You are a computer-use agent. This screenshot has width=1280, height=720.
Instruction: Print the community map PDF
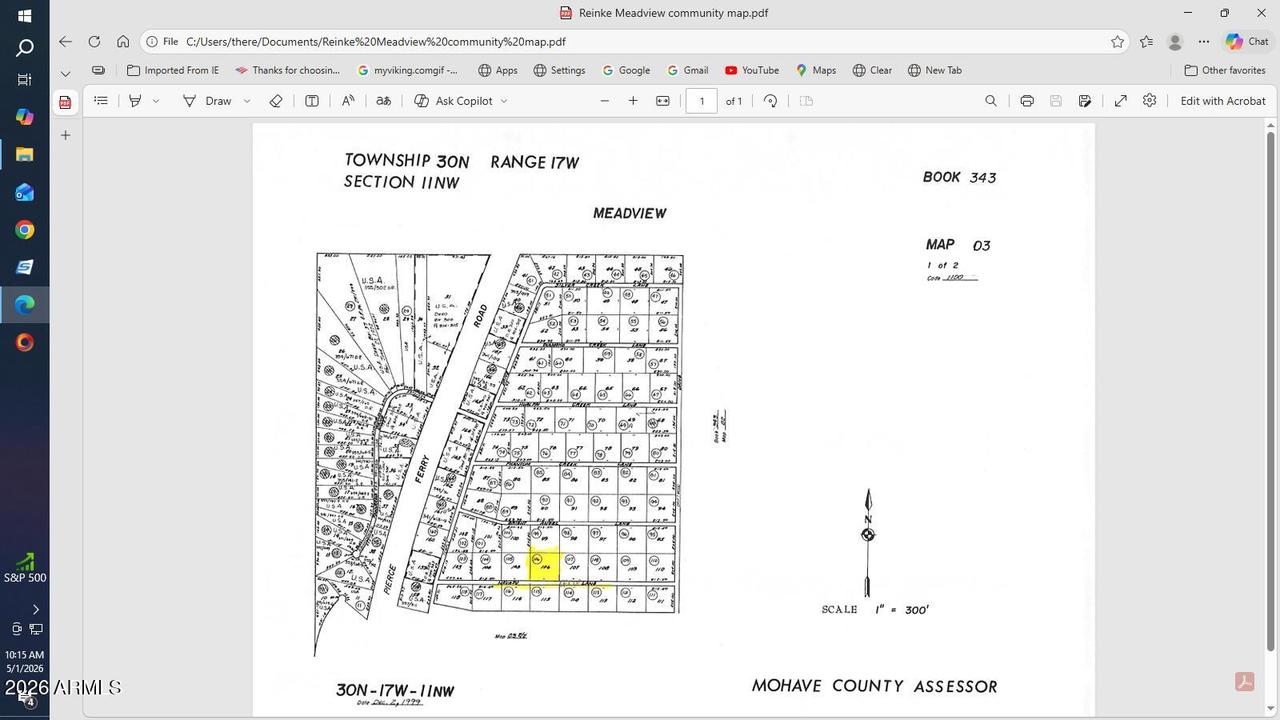click(x=1027, y=101)
